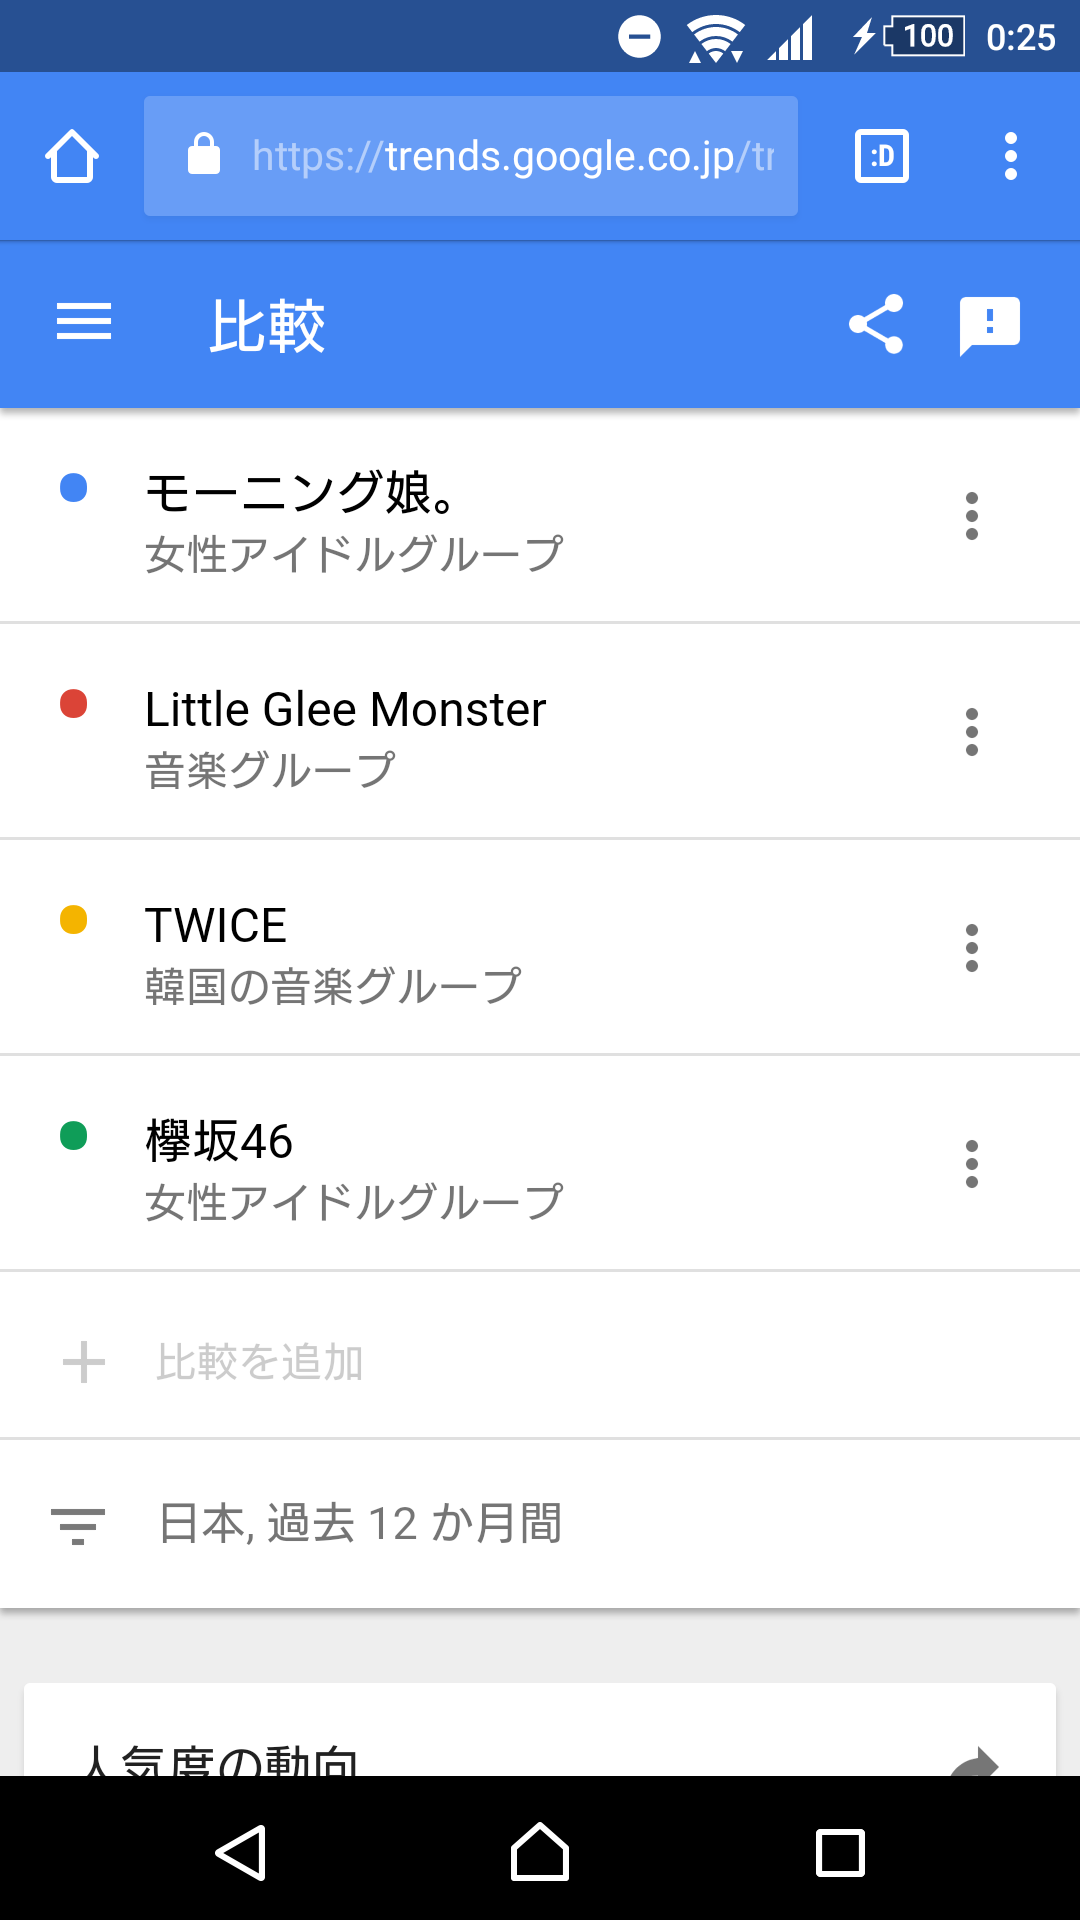1080x1920 pixels.
Task: Tap the Android back navigation button
Action: point(241,1853)
